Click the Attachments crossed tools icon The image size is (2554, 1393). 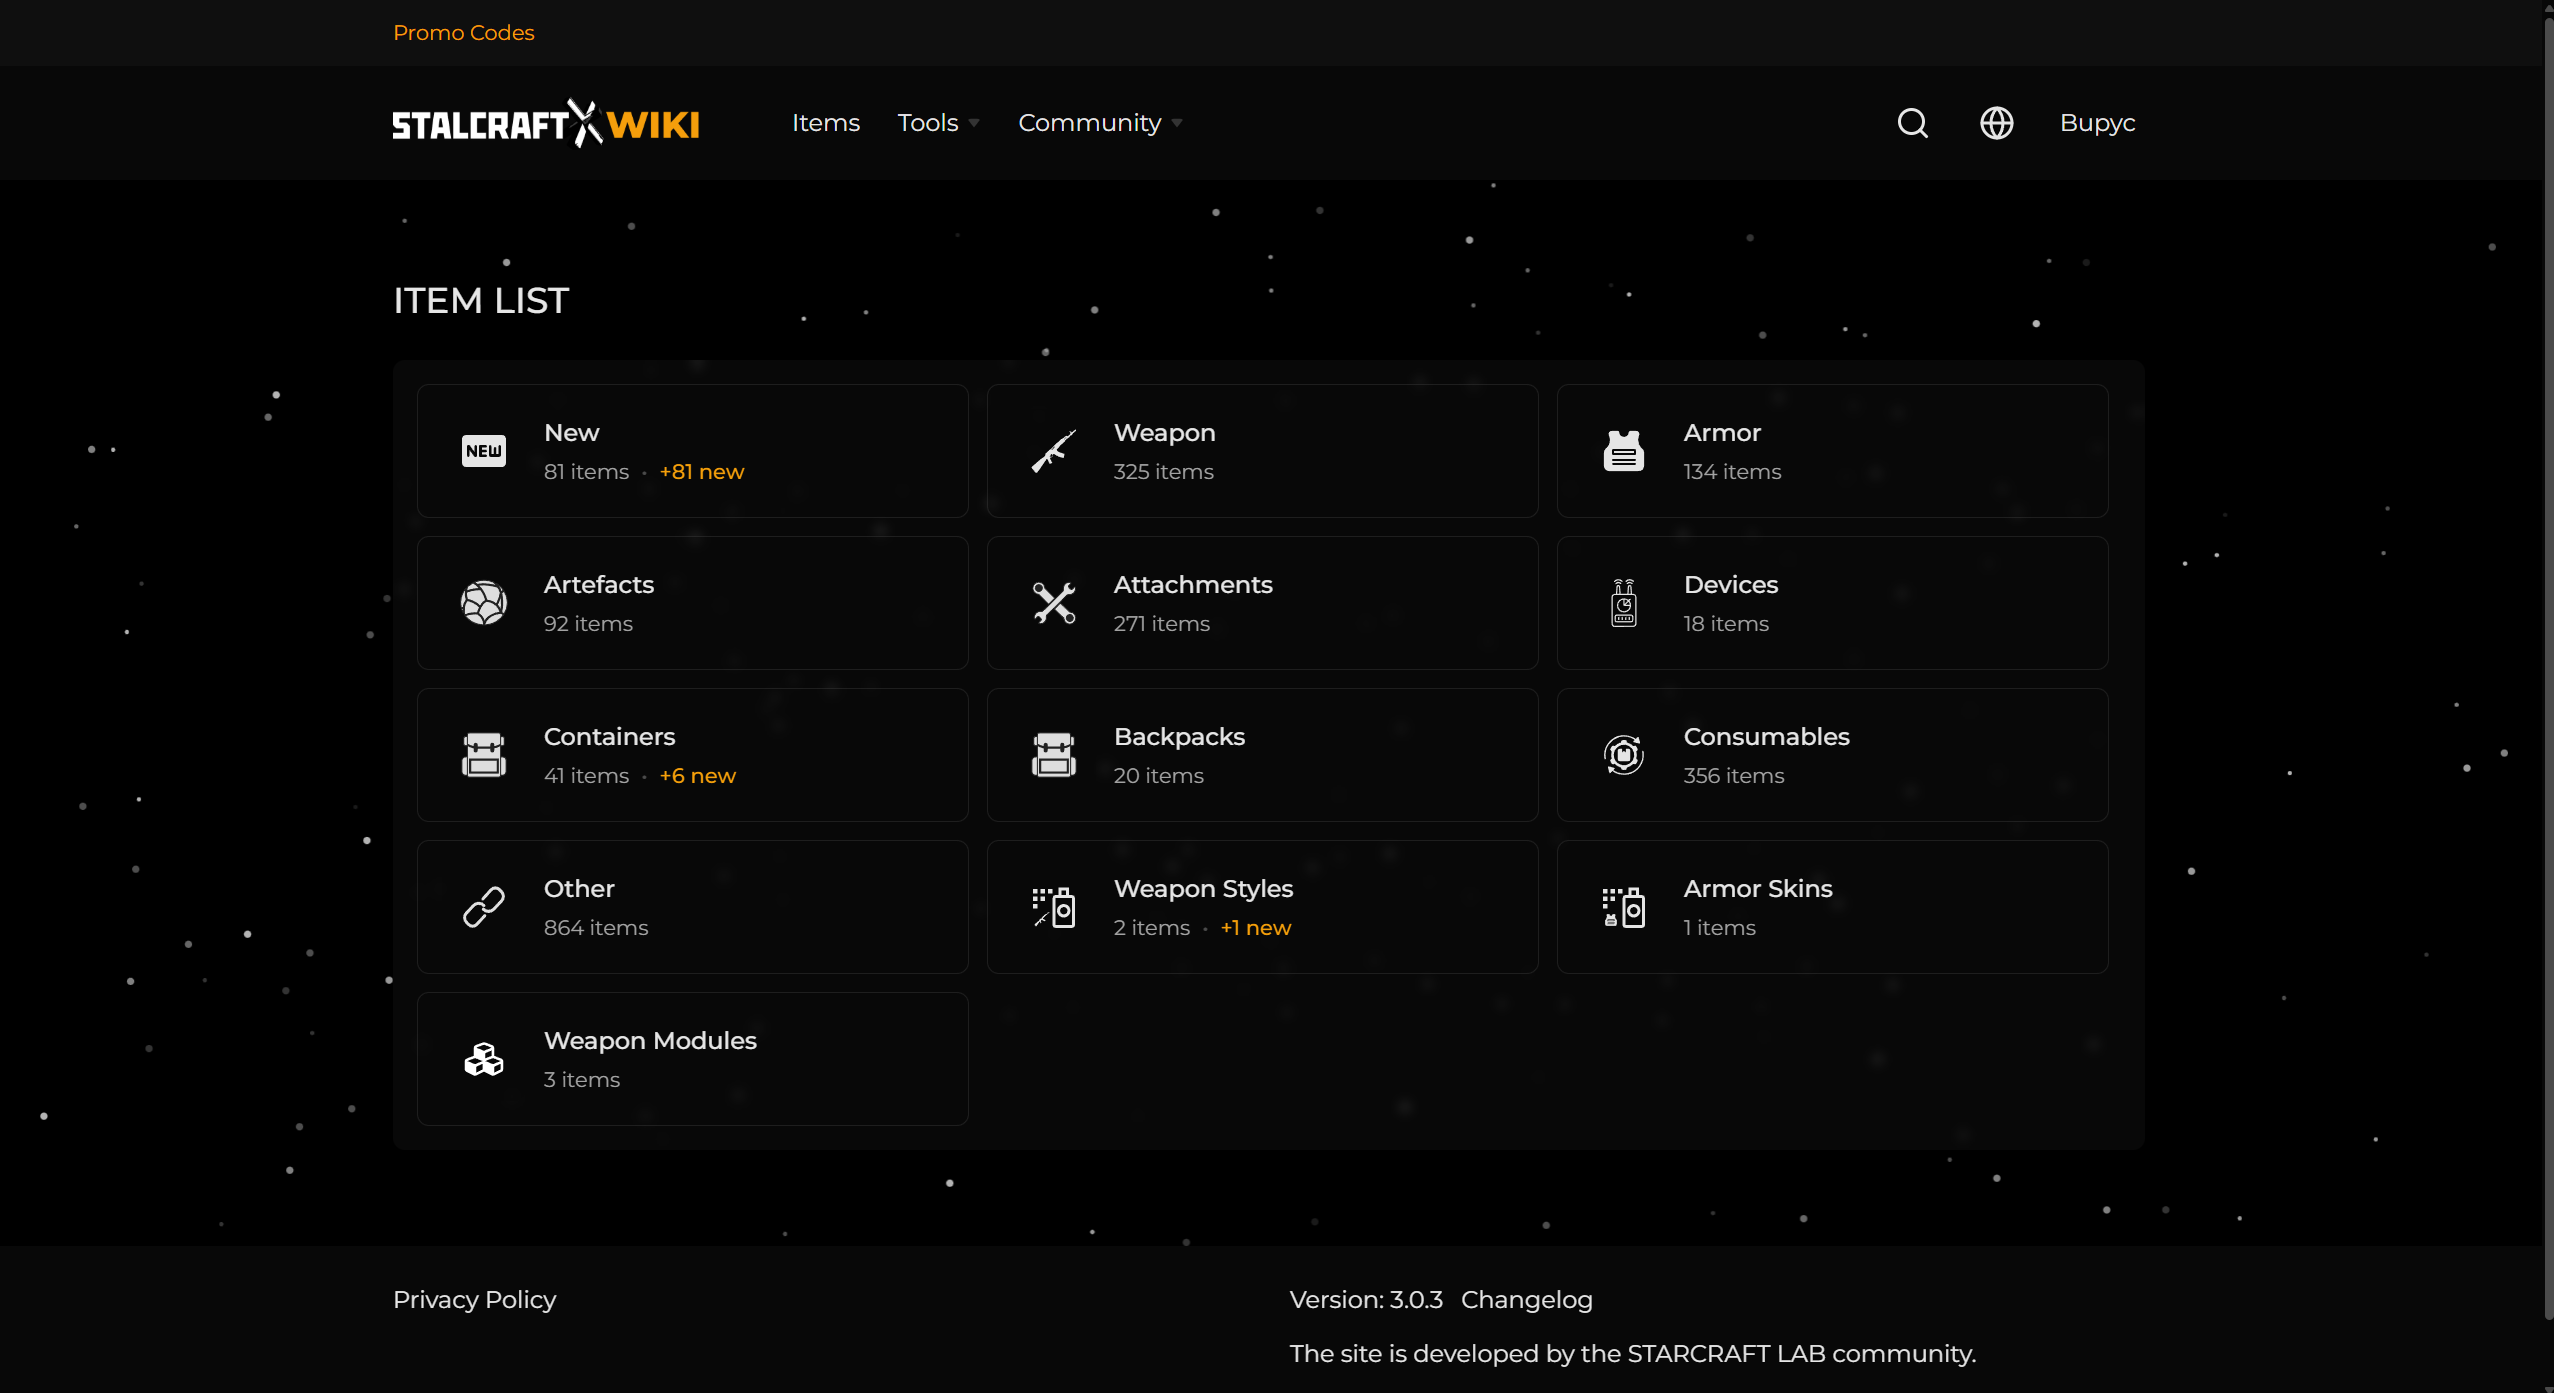(1053, 603)
